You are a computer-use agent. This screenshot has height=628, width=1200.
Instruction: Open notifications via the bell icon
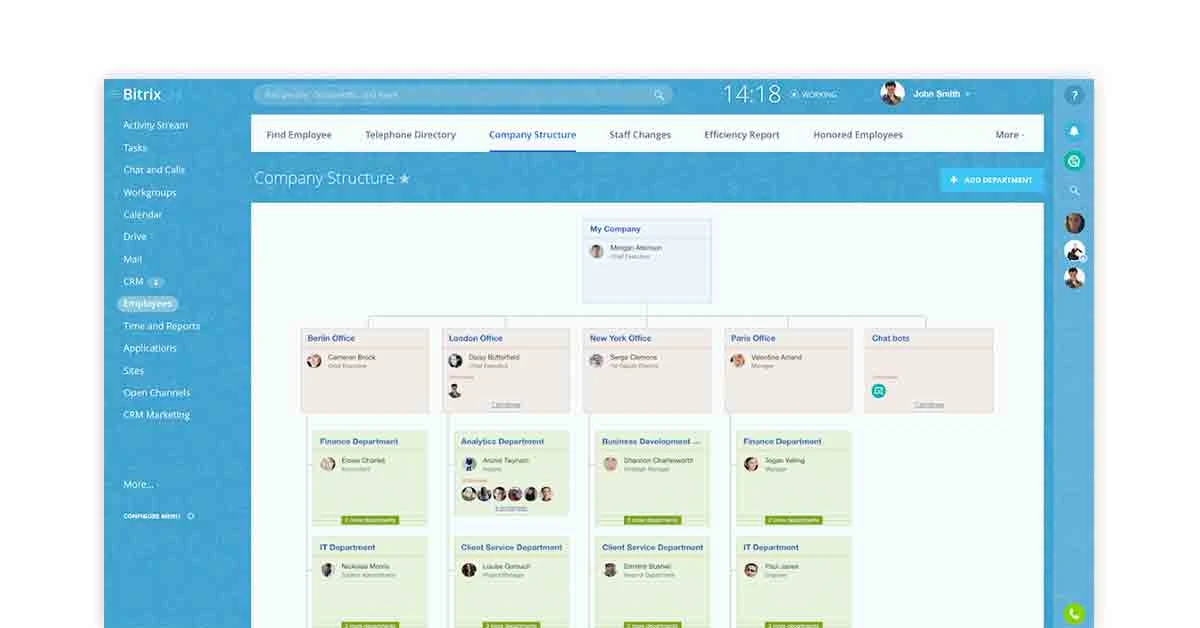[1074, 130]
